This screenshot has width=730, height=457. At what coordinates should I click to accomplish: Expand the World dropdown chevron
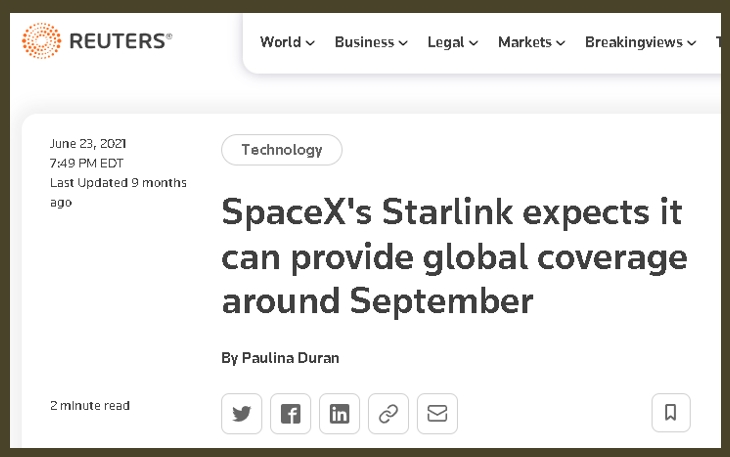click(x=310, y=43)
